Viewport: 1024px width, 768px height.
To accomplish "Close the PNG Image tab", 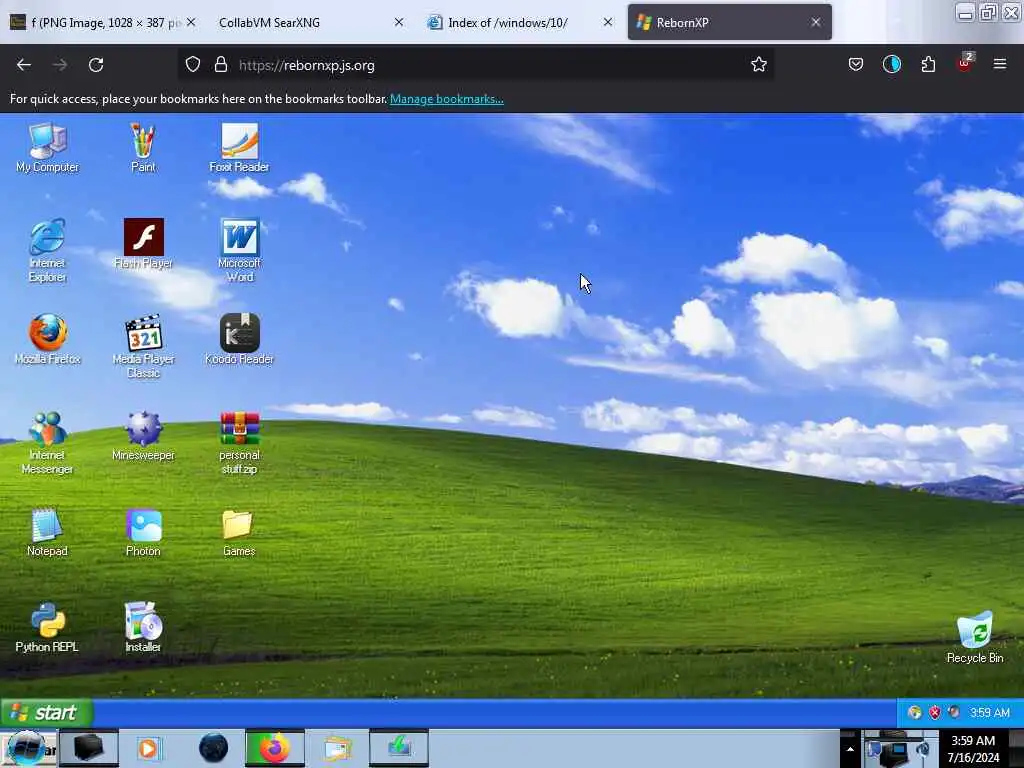I will 191,22.
